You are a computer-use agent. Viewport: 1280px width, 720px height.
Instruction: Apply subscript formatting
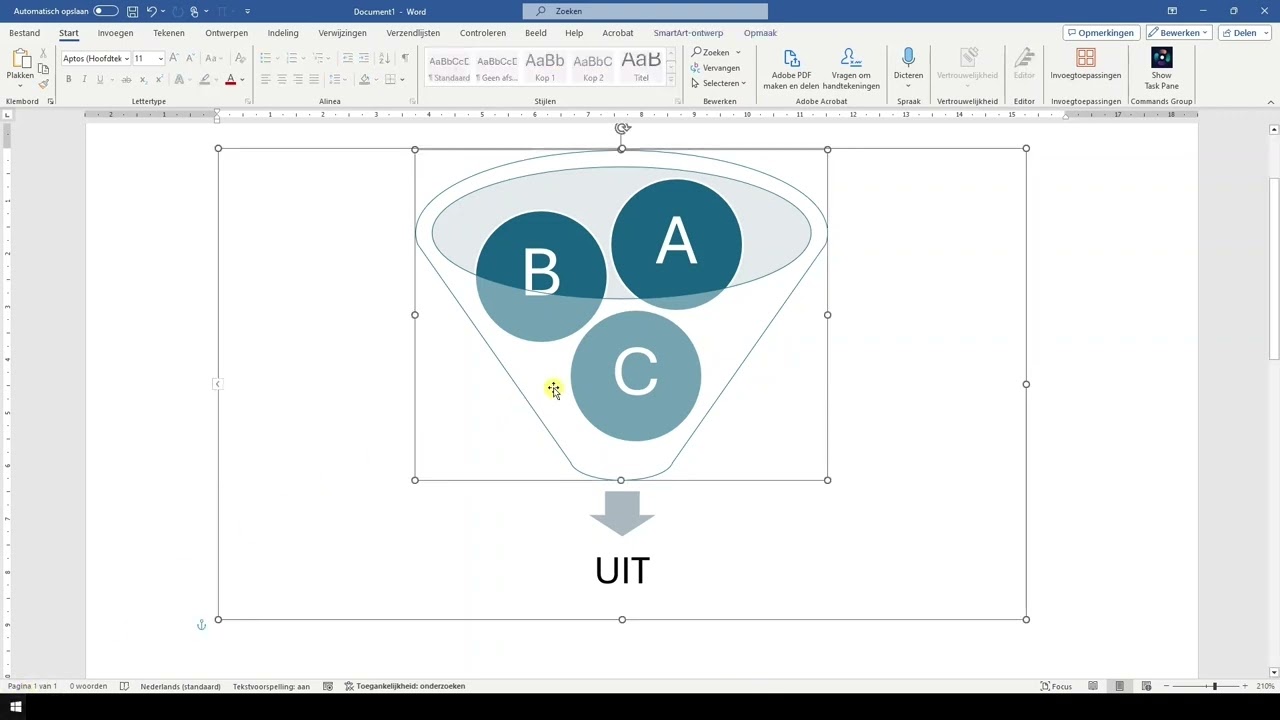pyautogui.click(x=142, y=79)
